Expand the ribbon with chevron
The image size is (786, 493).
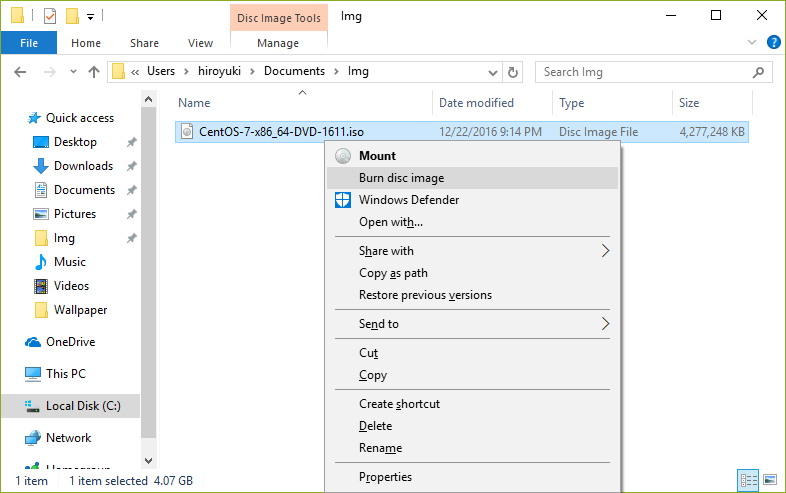pos(752,42)
